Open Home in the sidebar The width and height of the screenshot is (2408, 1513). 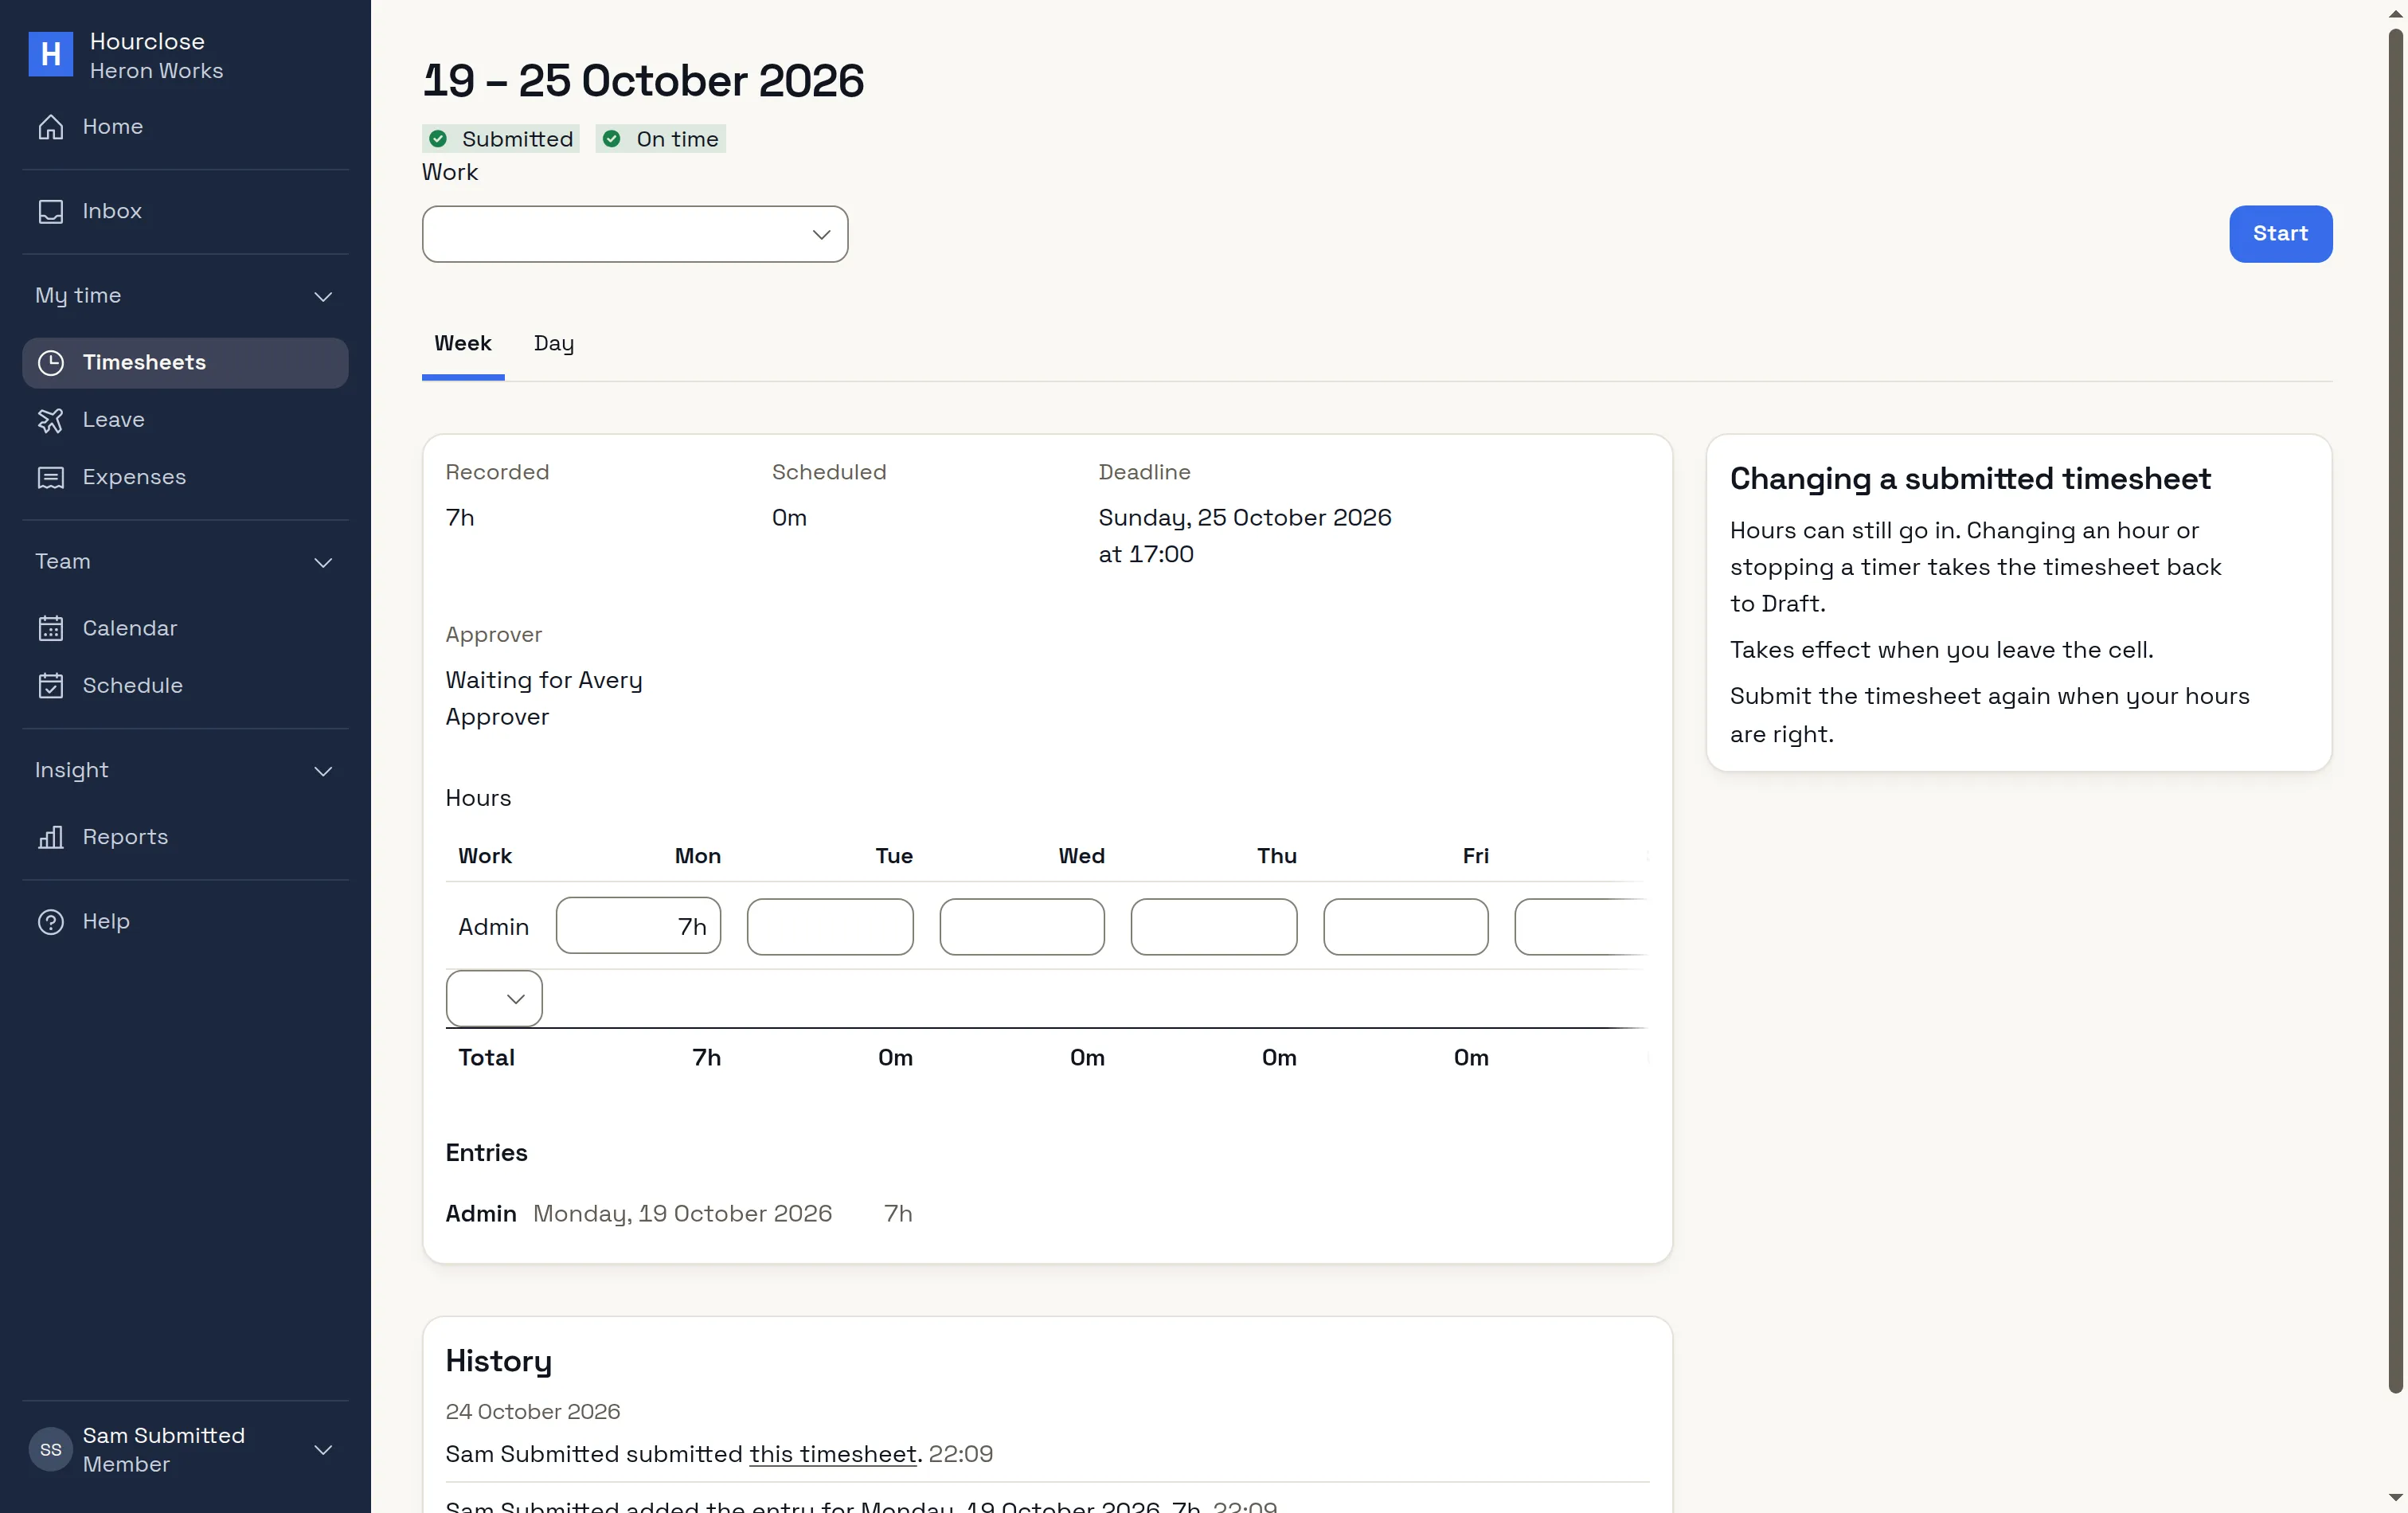pos(185,127)
